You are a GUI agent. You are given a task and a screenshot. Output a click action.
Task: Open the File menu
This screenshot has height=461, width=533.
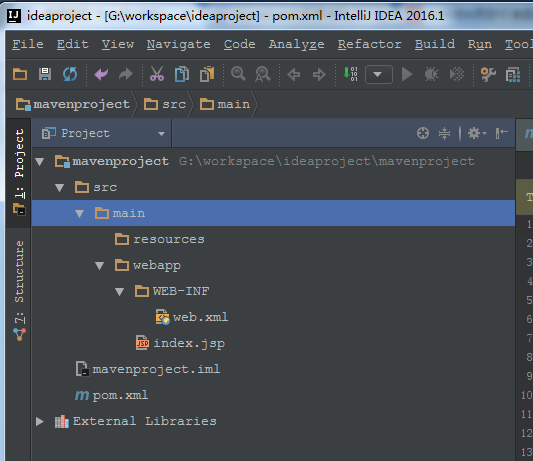coord(28,44)
